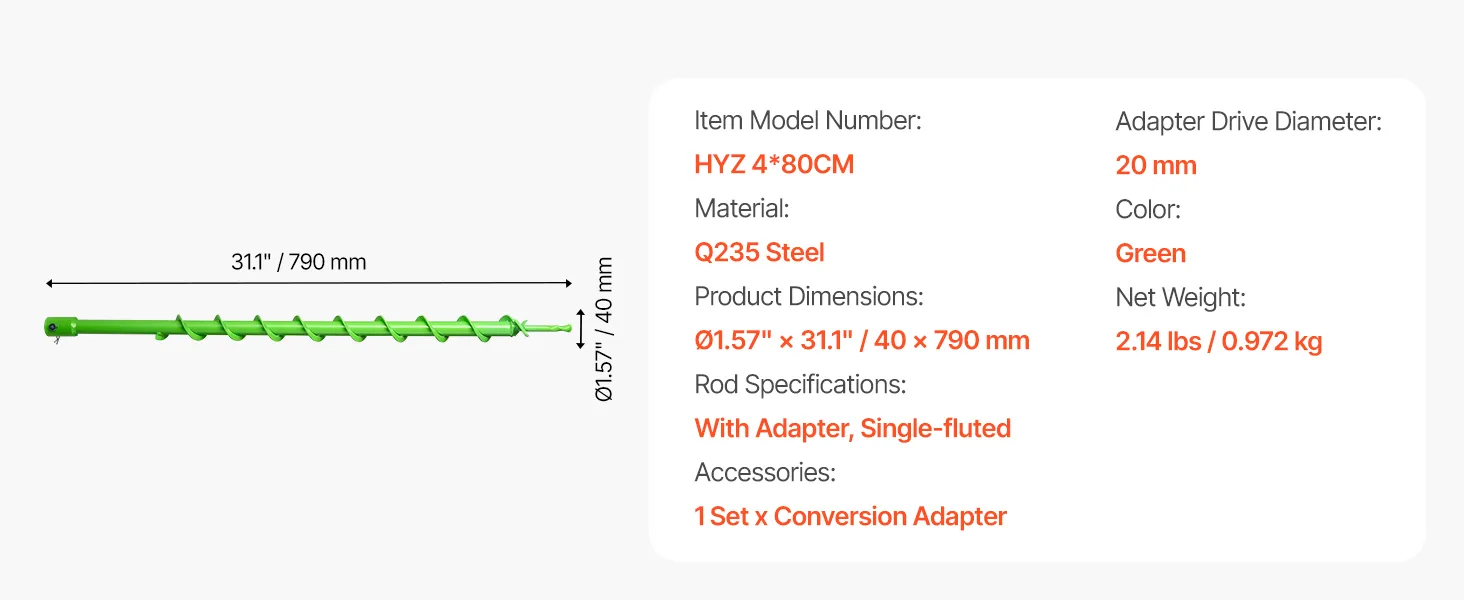Click the Accessories label
The height and width of the screenshot is (600, 1464).
click(x=765, y=472)
